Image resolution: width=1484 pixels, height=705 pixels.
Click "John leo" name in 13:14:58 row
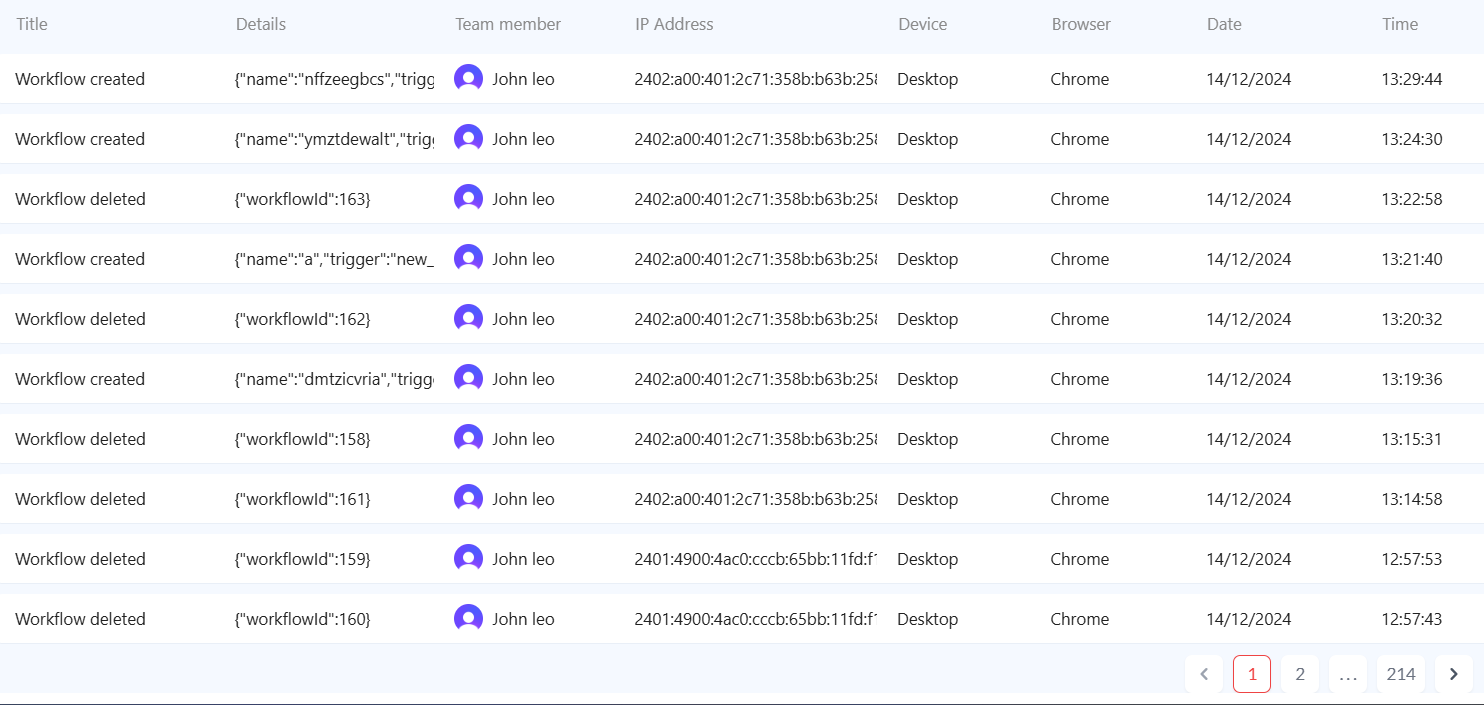(523, 499)
